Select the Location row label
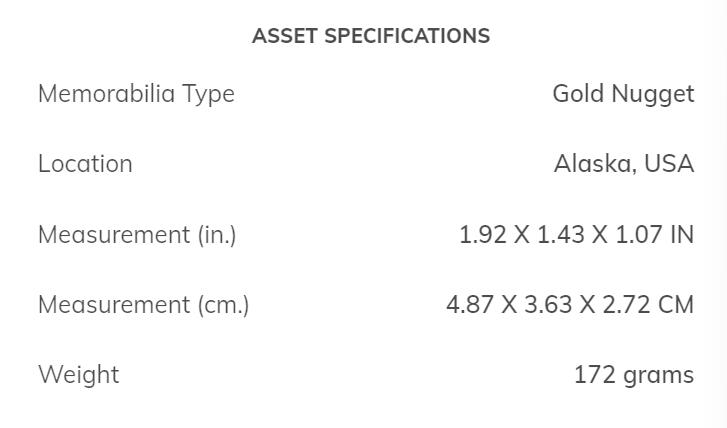The width and height of the screenshot is (727, 428). [x=85, y=164]
